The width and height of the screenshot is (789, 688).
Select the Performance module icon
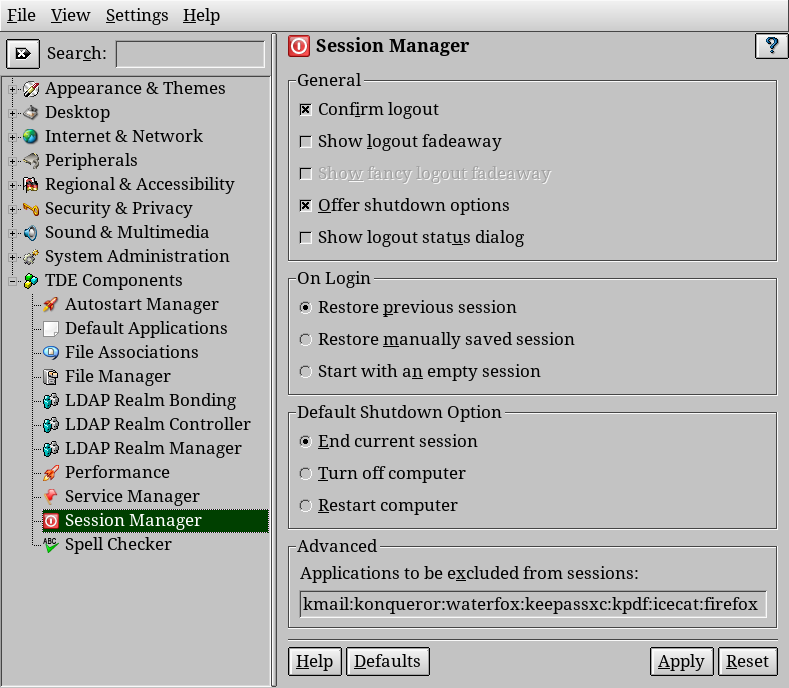(51, 473)
